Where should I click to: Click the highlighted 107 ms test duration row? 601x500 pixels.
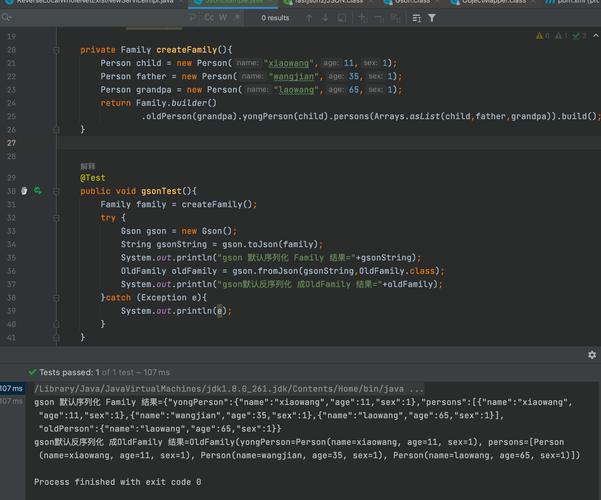(x=12, y=388)
